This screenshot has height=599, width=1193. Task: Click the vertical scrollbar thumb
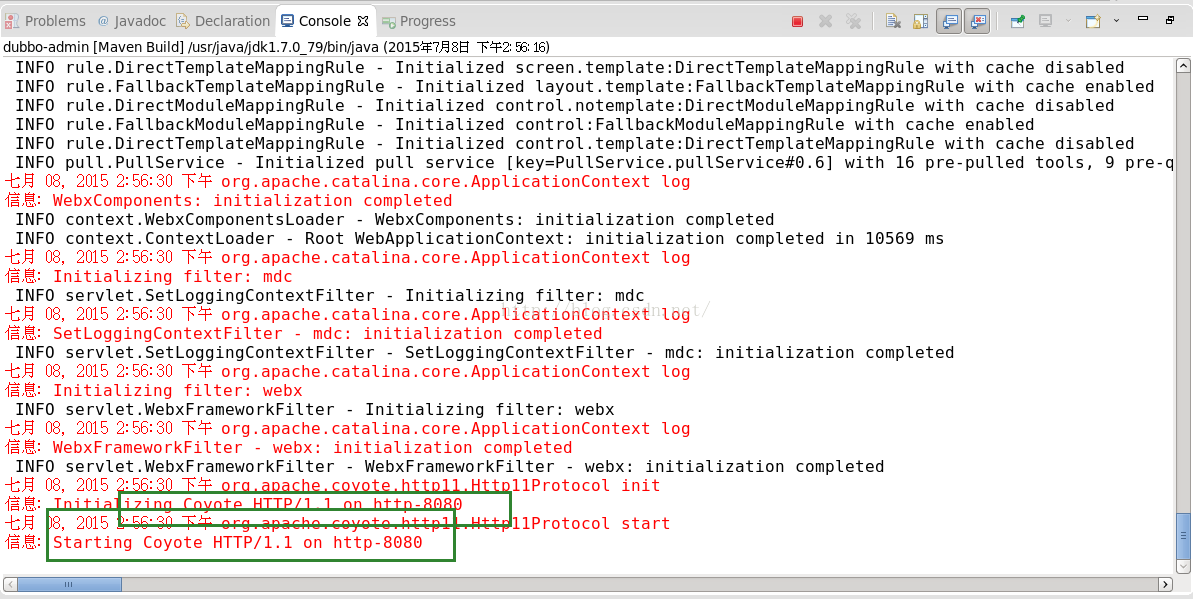click(x=1182, y=537)
